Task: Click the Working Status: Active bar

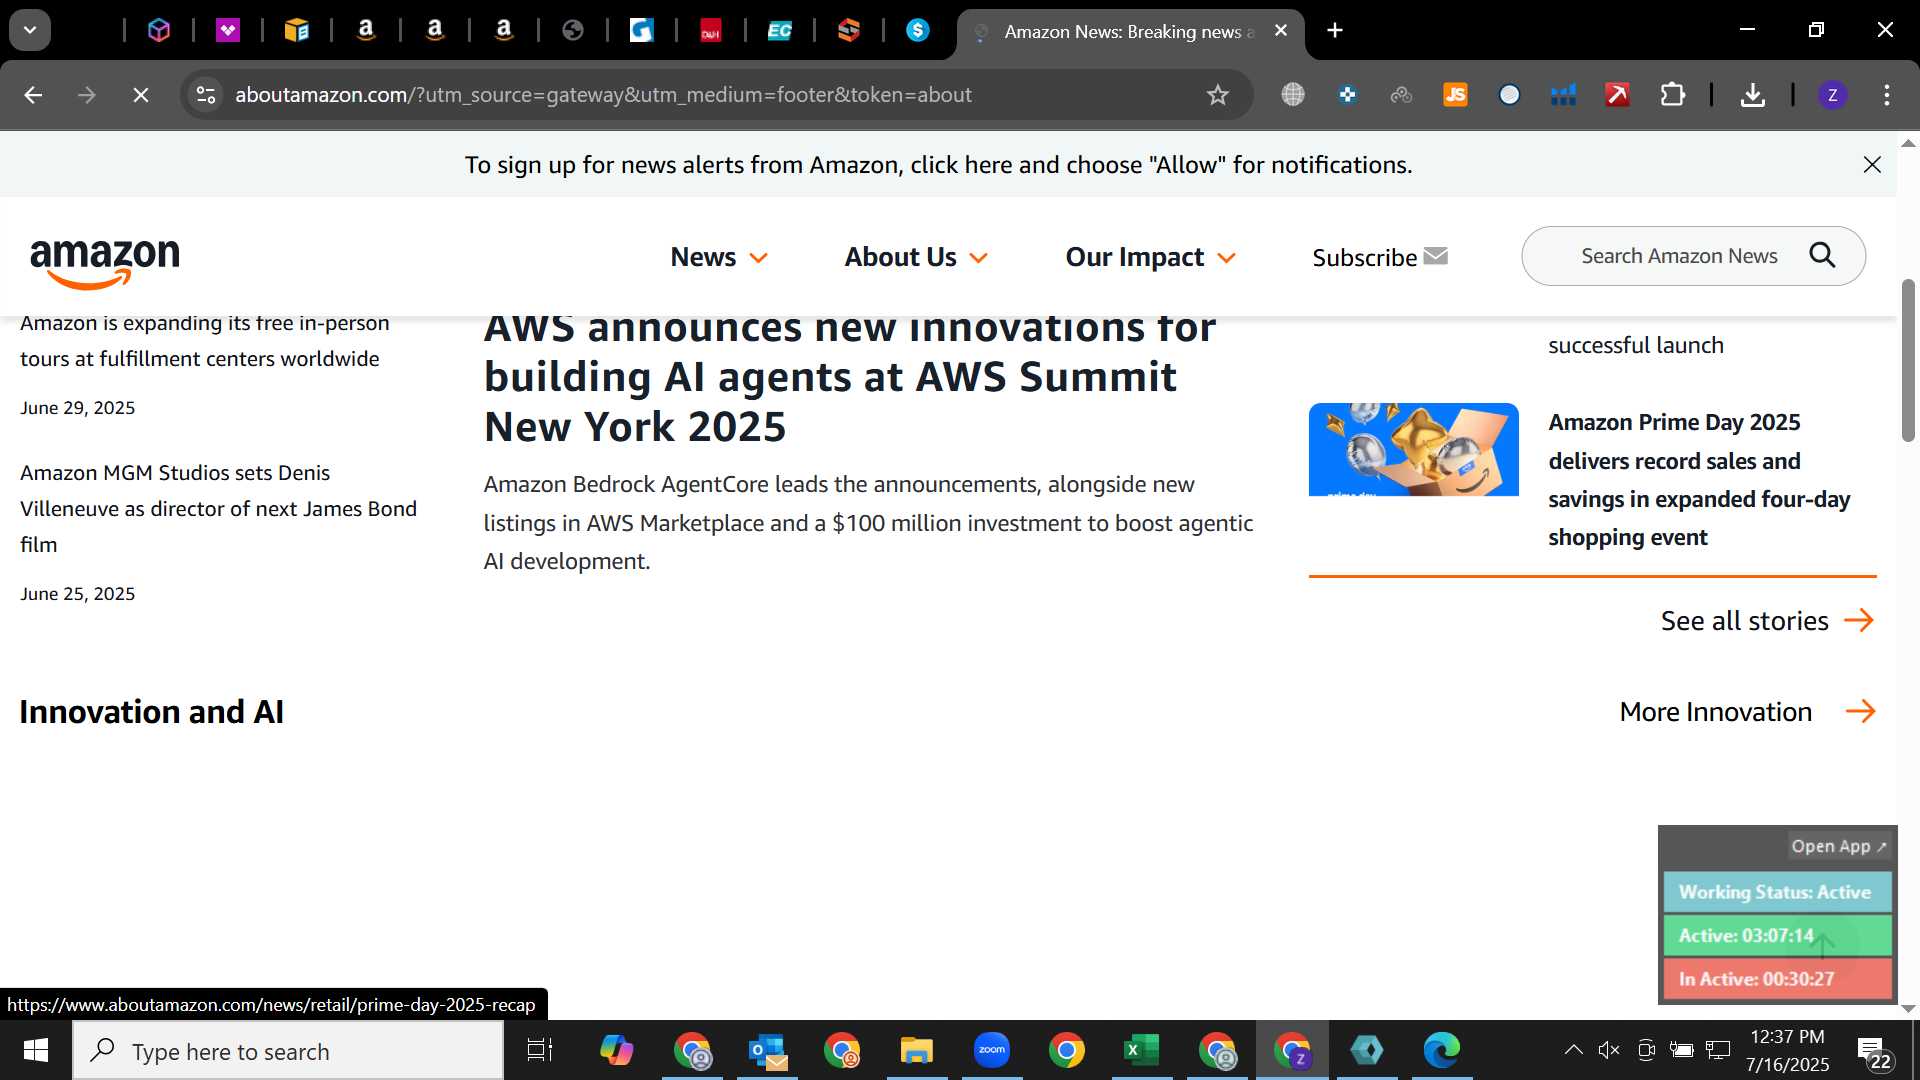Action: (1777, 892)
